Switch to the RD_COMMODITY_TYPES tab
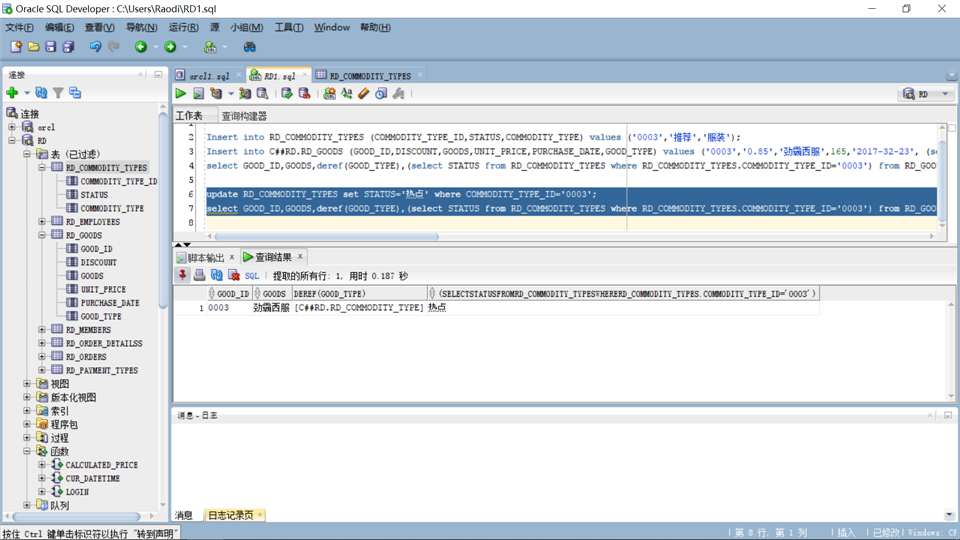Image resolution: width=960 pixels, height=540 pixels. pyautogui.click(x=370, y=75)
